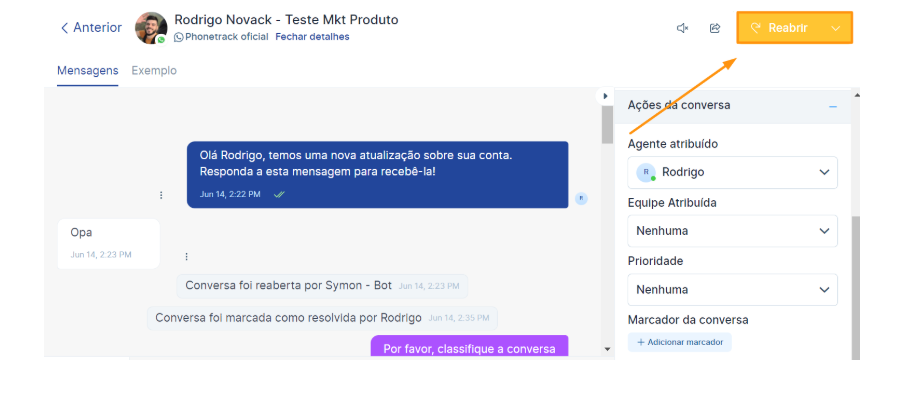The height and width of the screenshot is (400, 900).
Task: Open the Agente atribuído dropdown
Action: point(732,172)
